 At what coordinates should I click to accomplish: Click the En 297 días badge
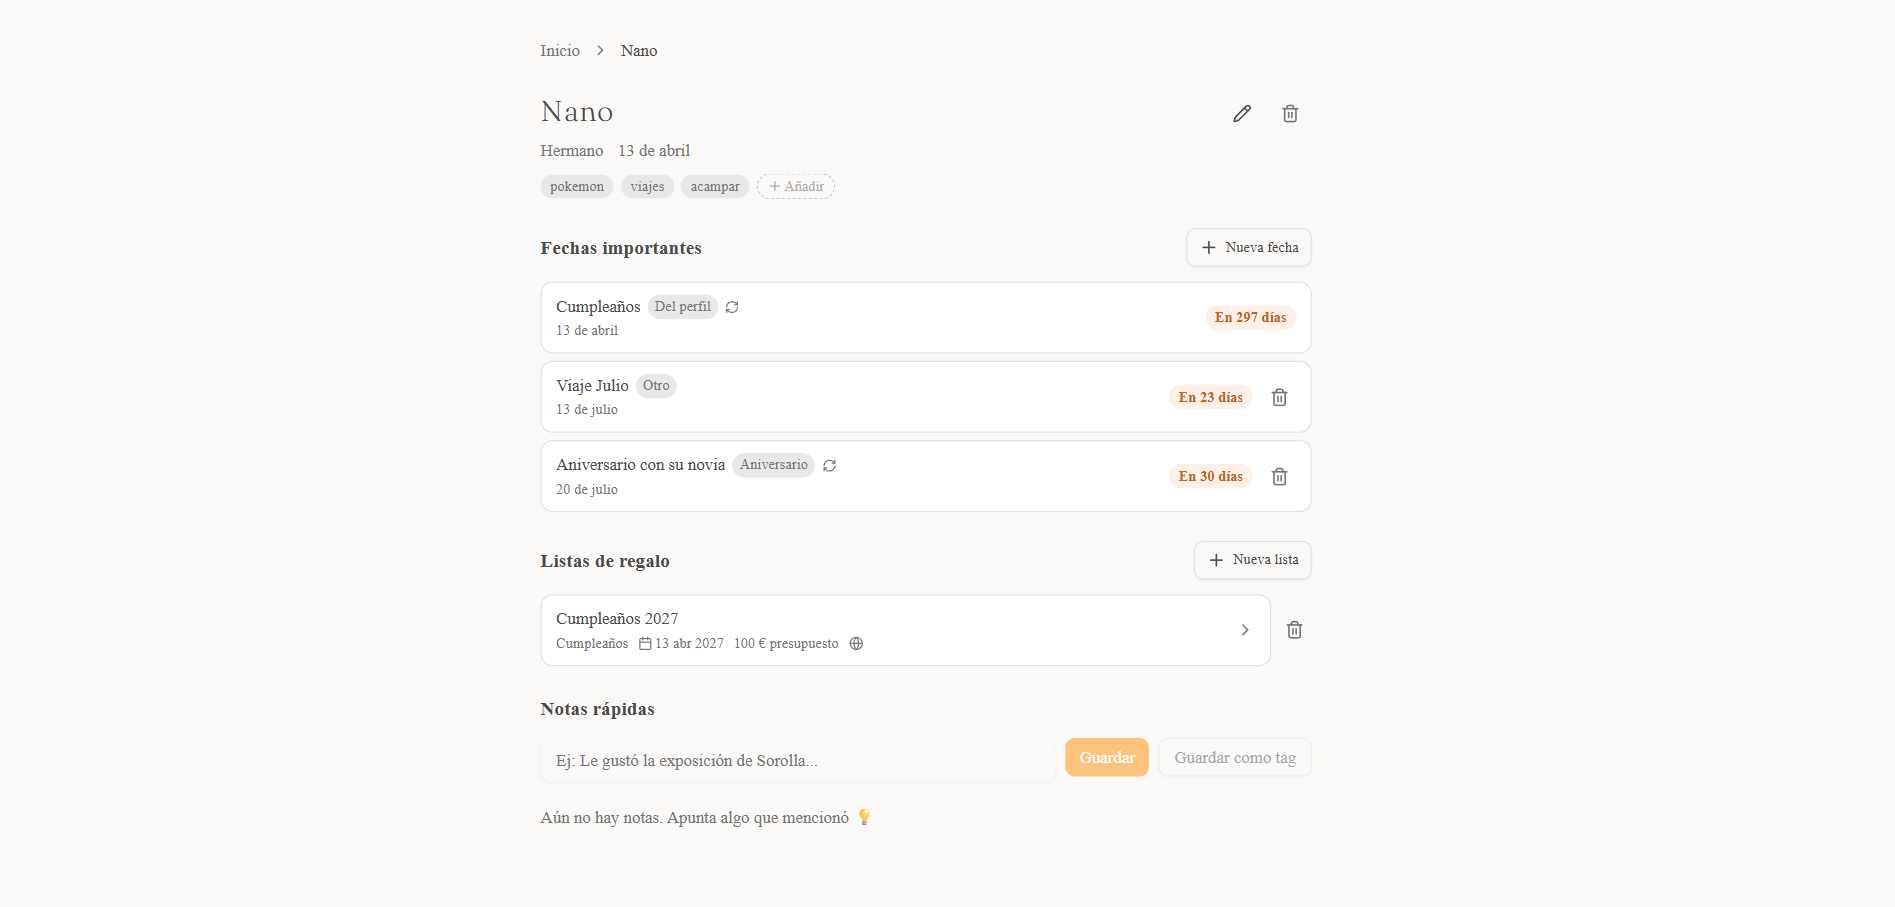[1251, 318]
